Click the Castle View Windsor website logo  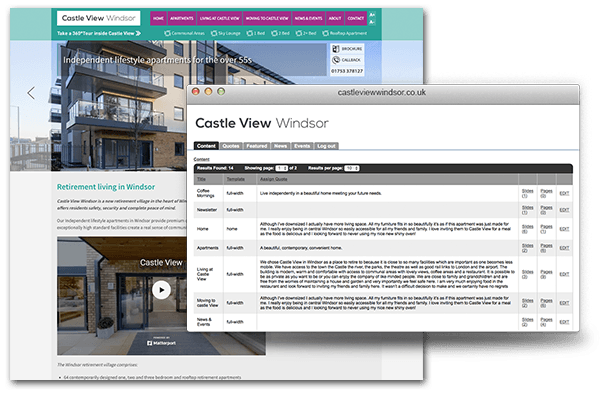(x=99, y=18)
